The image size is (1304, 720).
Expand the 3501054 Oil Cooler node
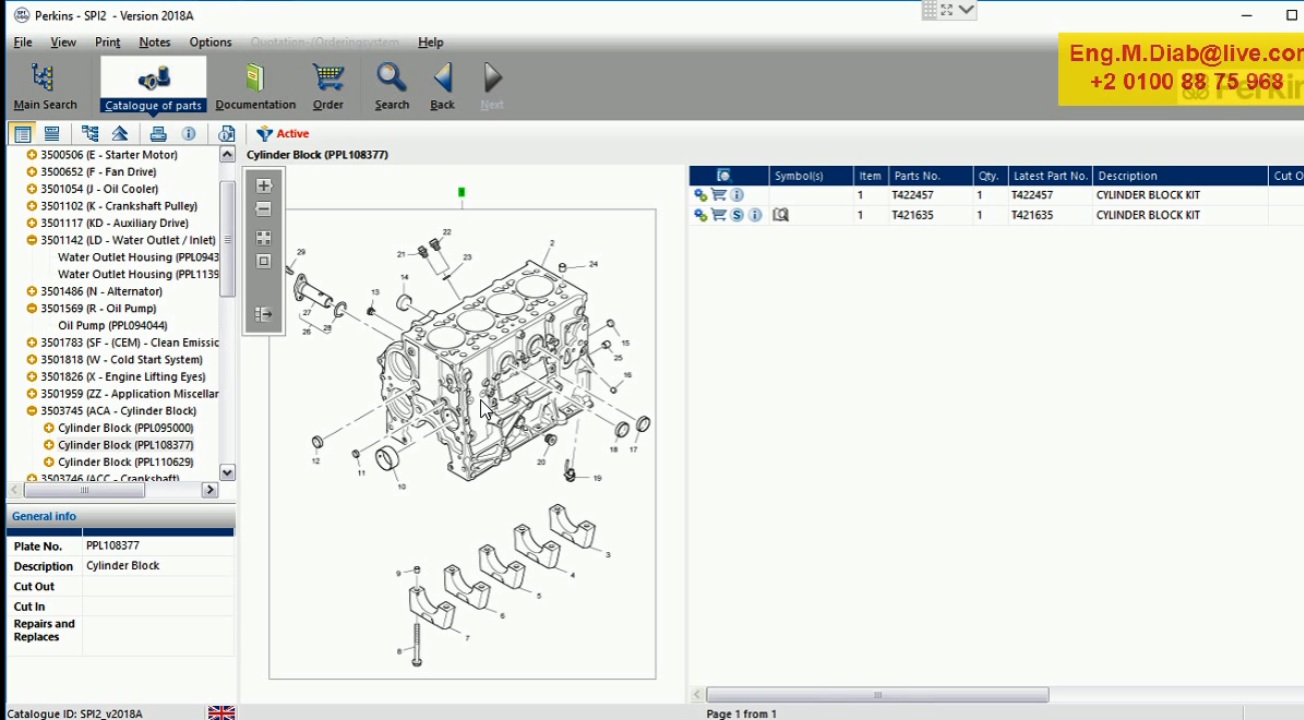32,189
